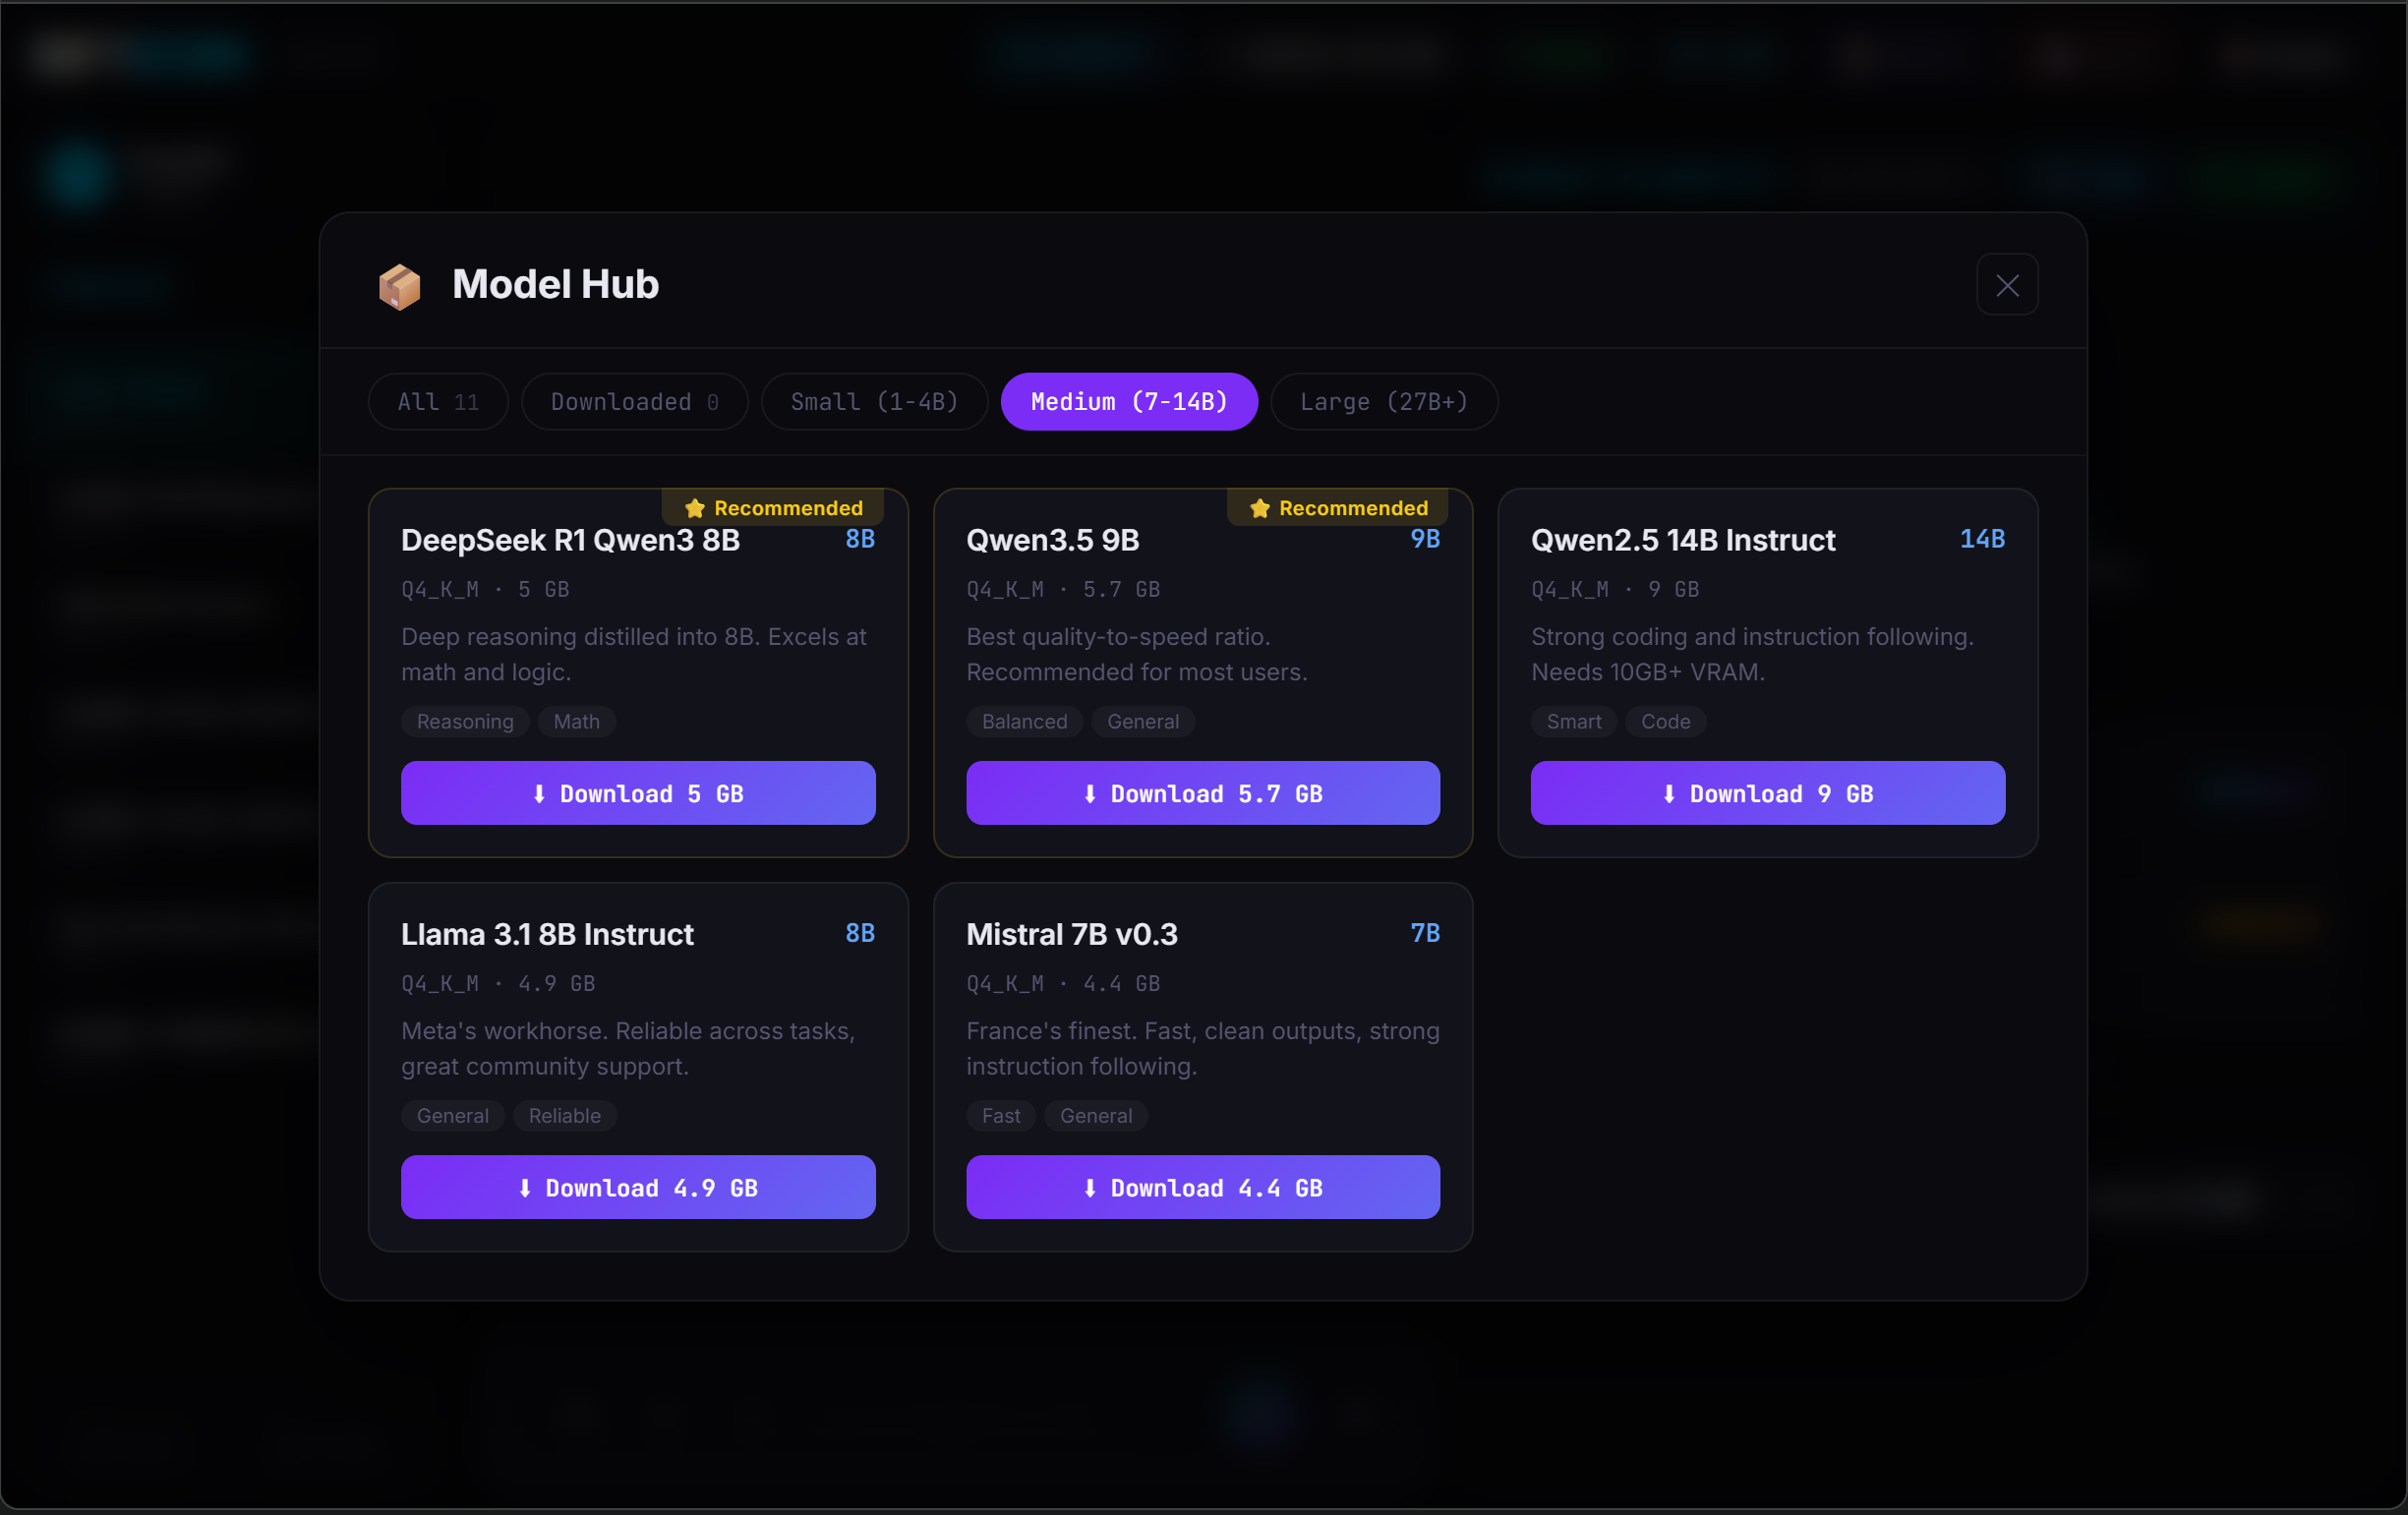The image size is (2408, 1515).
Task: Click the star on Qwen3.5 9B Recommended badge
Action: (1258, 507)
